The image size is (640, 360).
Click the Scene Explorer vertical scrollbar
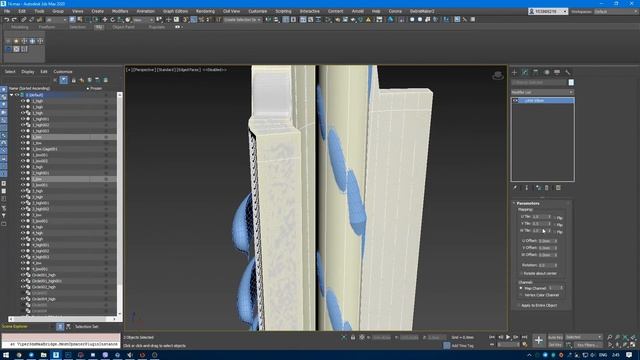click(x=120, y=203)
